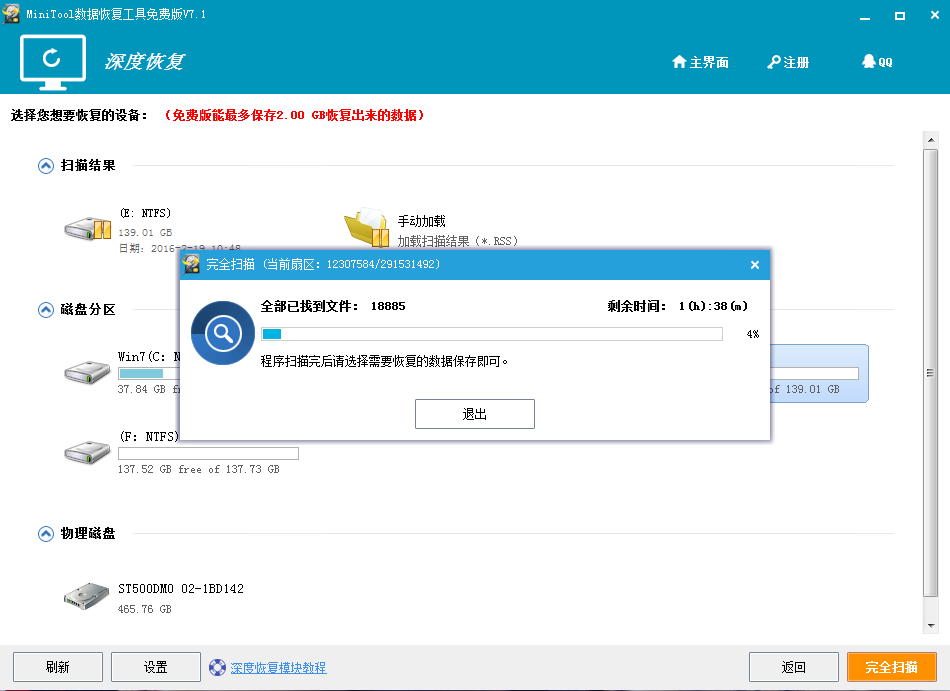Click the F: drive usage bar
The height and width of the screenshot is (691, 950).
(208, 453)
